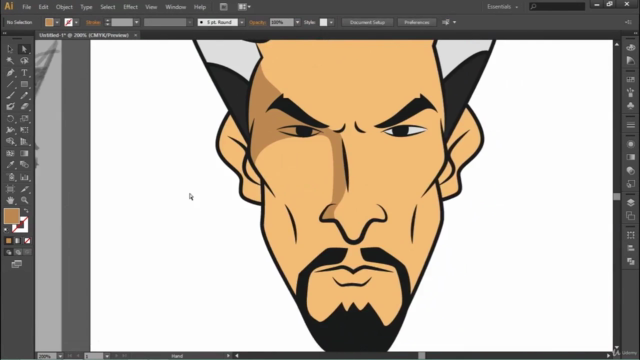Open the File menu

(27, 7)
